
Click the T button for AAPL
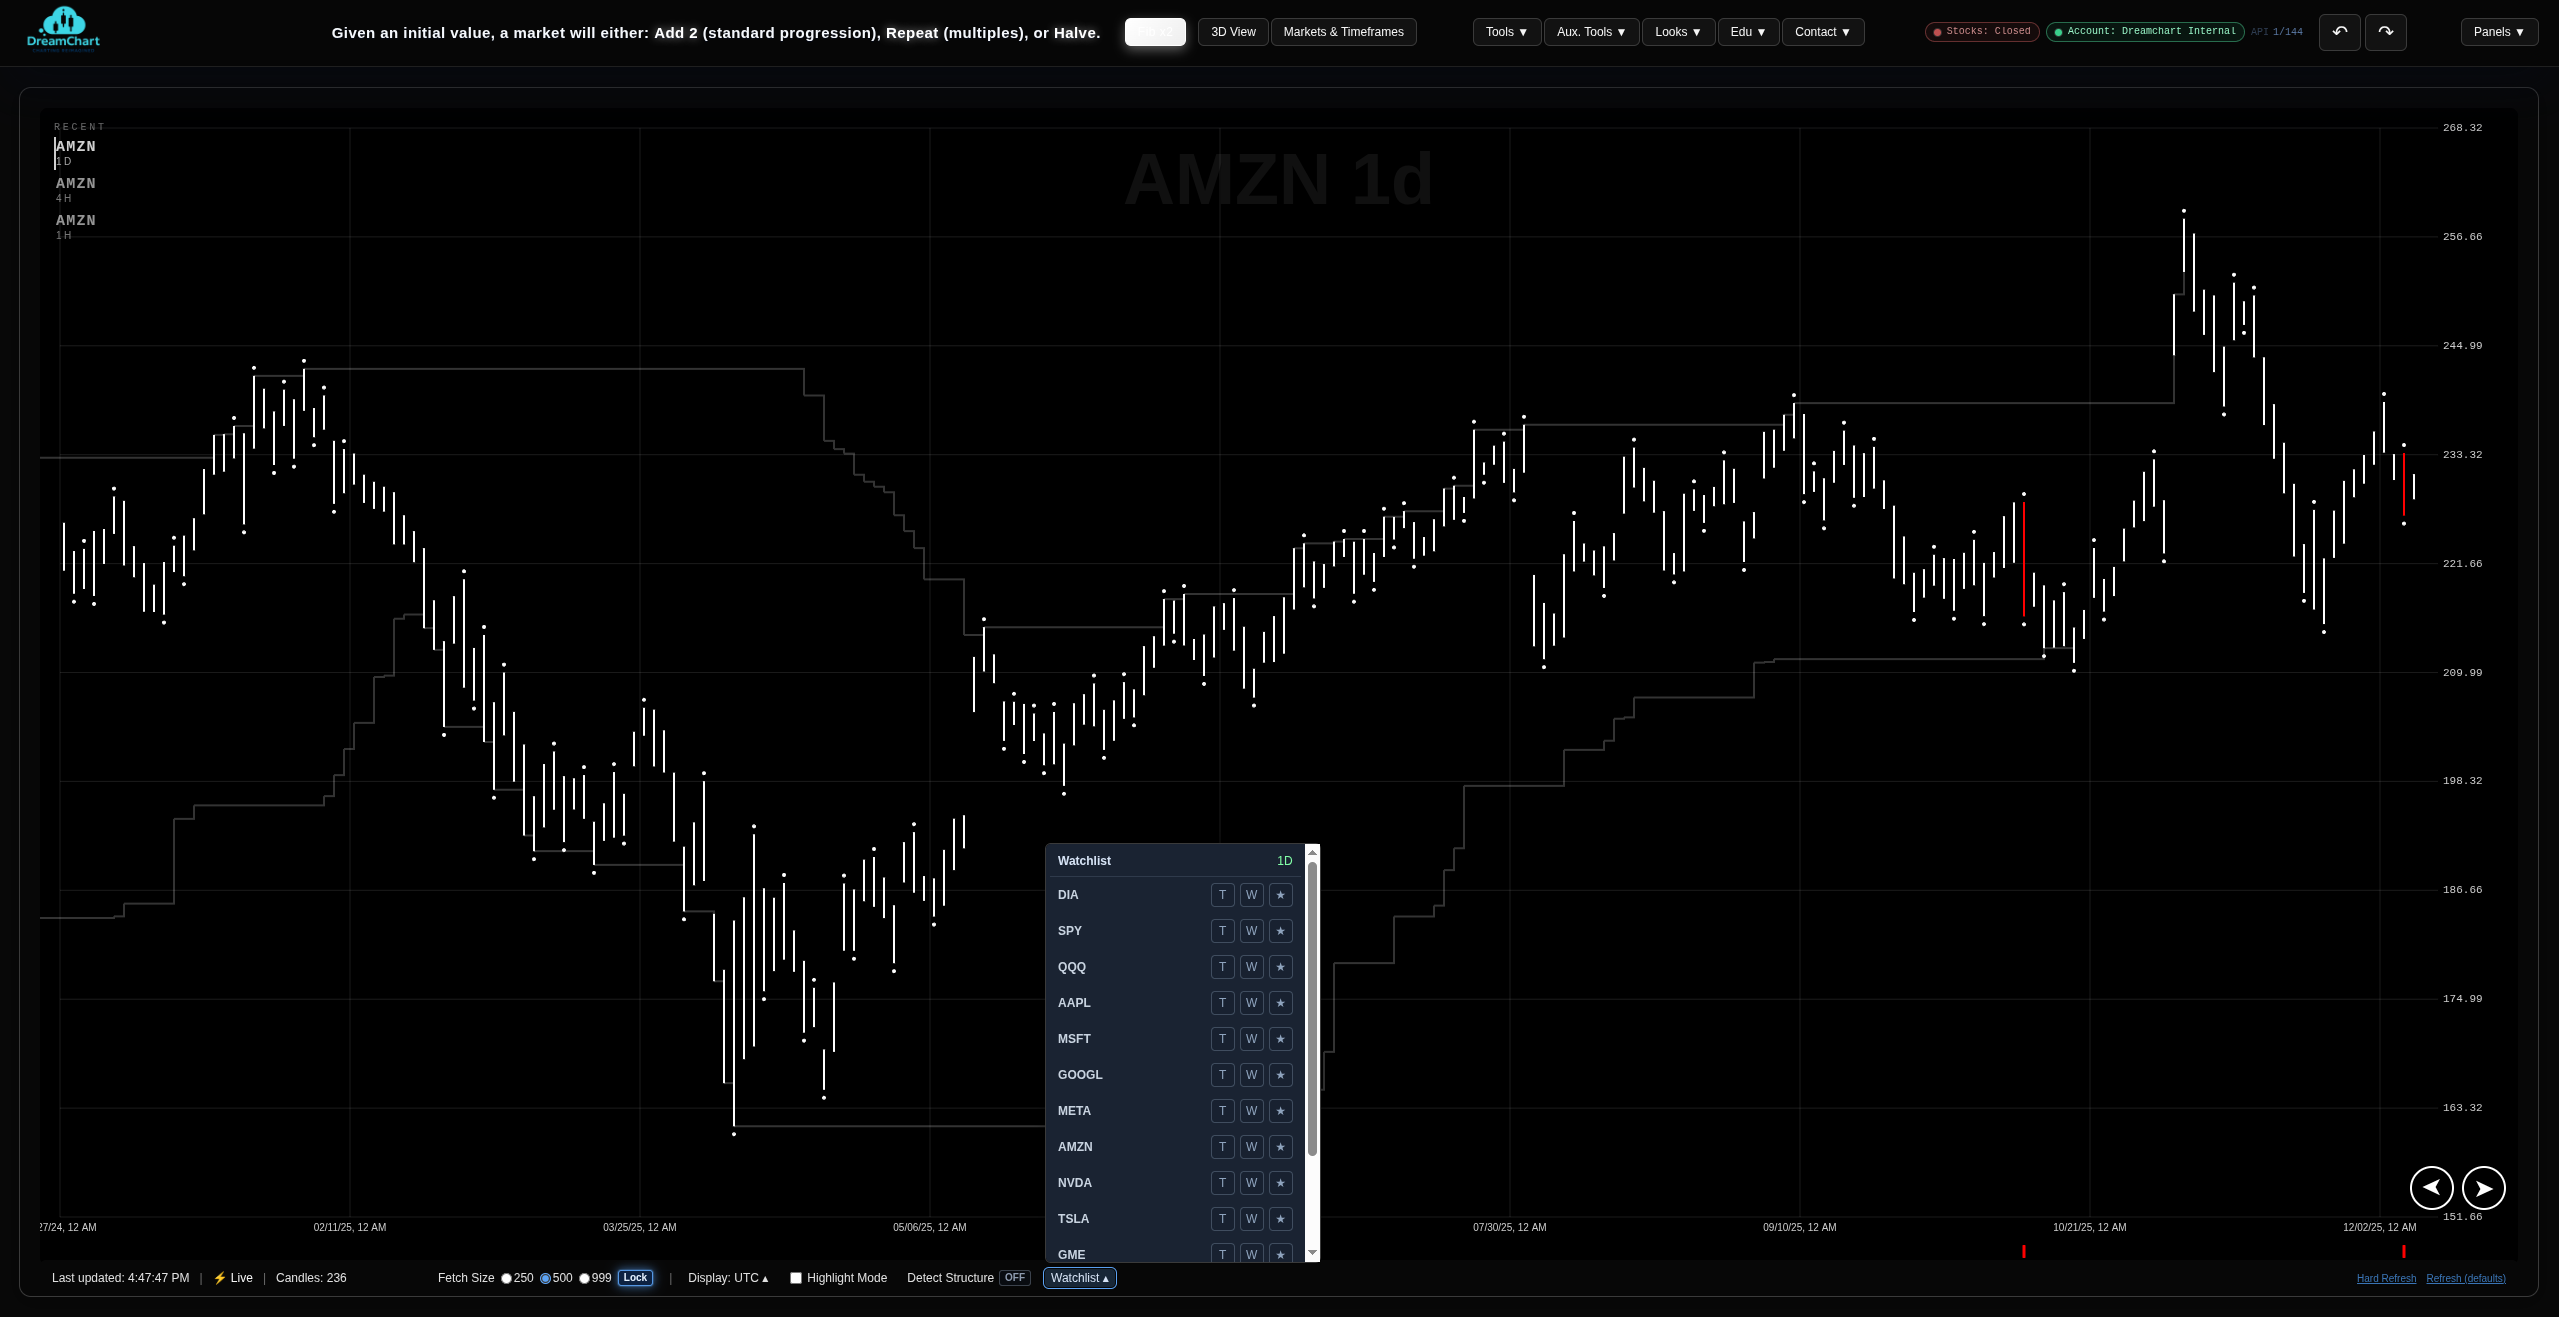pyautogui.click(x=1222, y=1003)
